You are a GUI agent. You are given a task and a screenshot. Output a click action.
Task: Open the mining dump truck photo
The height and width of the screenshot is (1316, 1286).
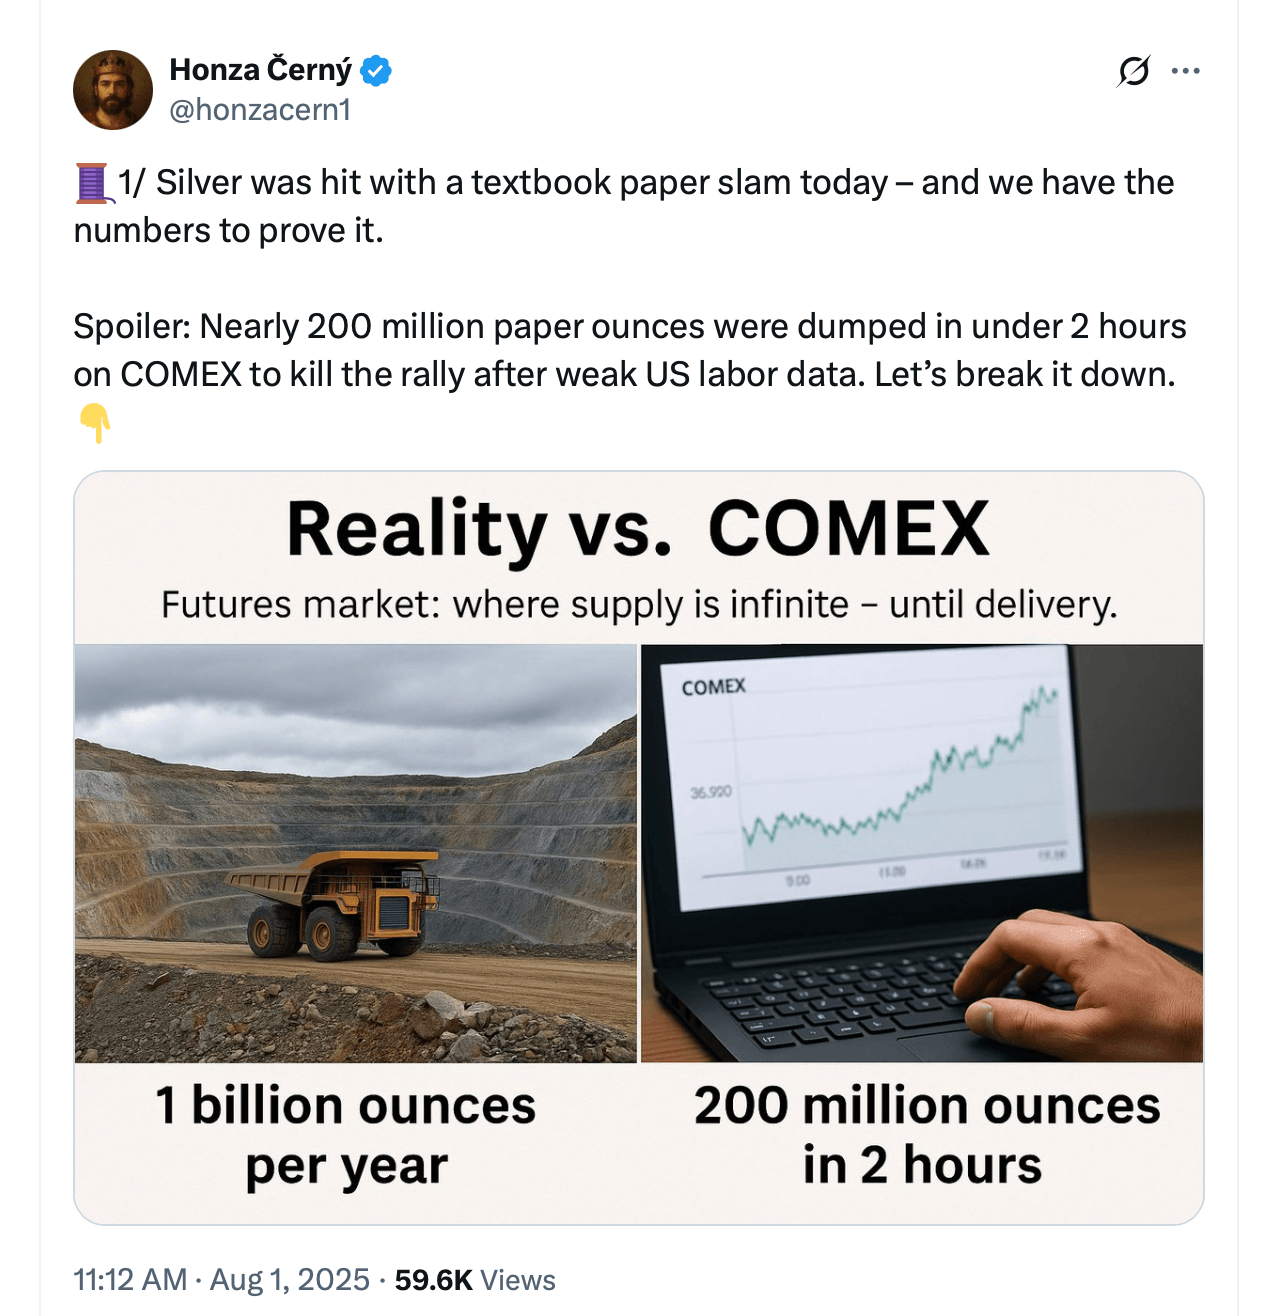[x=356, y=852]
